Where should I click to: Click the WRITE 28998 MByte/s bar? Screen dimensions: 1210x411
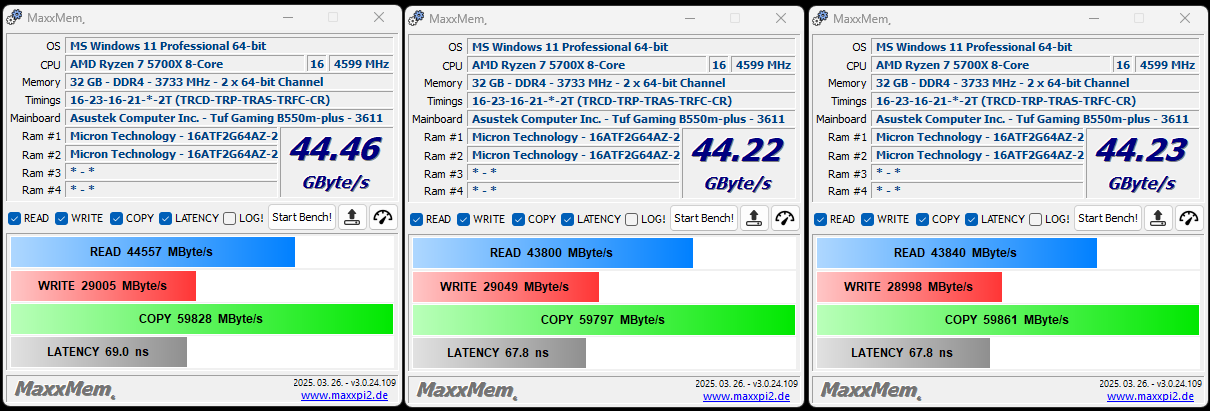909,286
